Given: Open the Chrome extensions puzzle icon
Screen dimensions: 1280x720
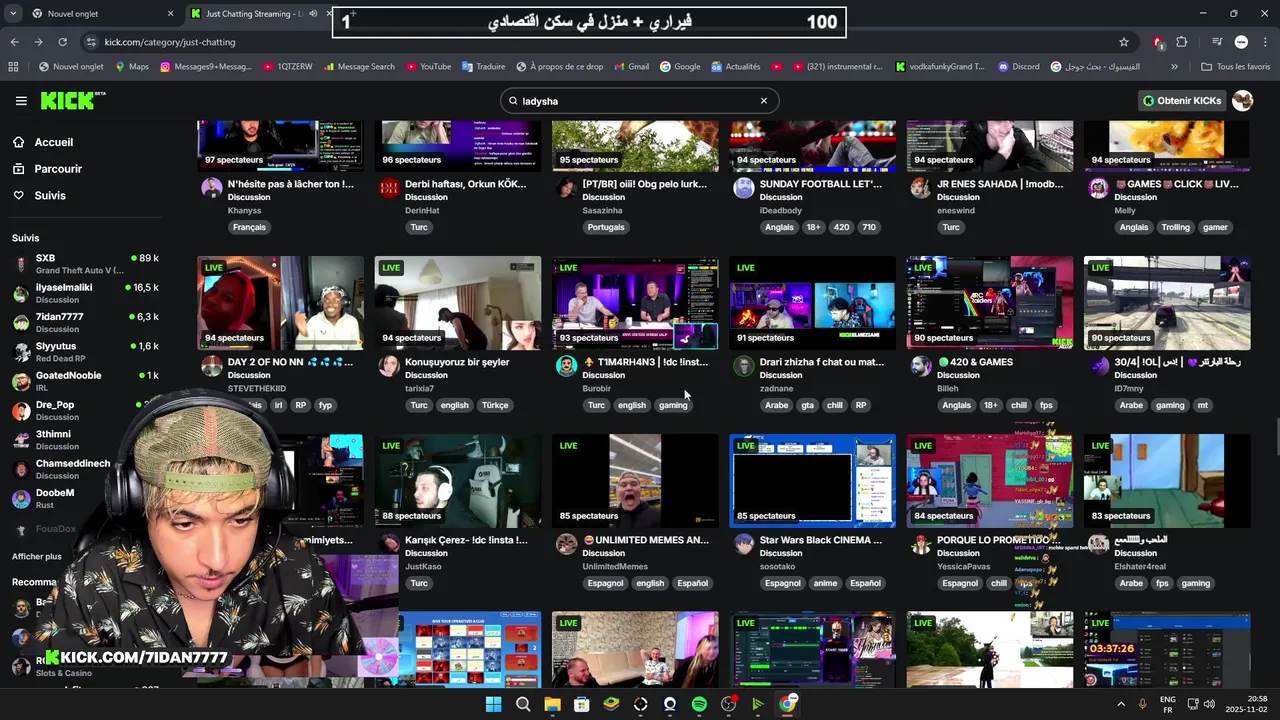Looking at the screenshot, I should tap(1182, 42).
